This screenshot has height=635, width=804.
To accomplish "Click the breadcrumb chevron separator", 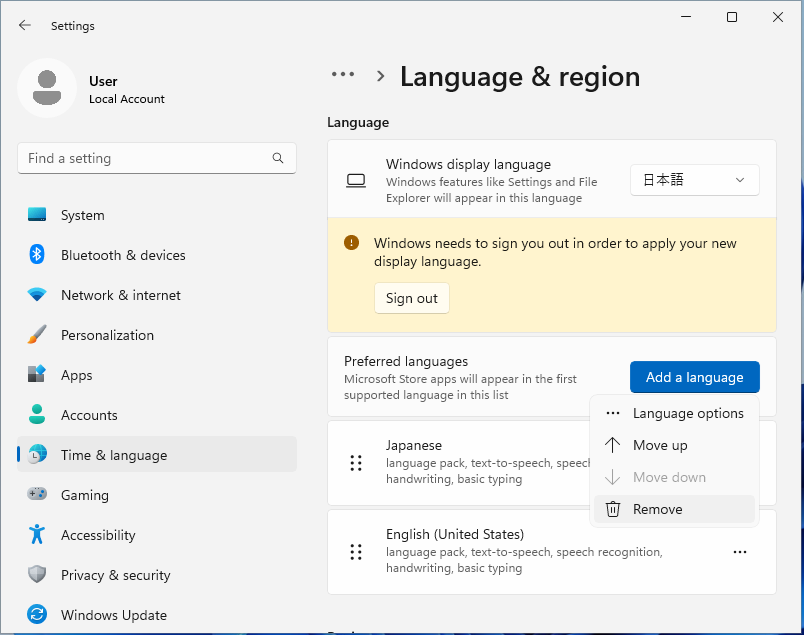I will click(380, 76).
